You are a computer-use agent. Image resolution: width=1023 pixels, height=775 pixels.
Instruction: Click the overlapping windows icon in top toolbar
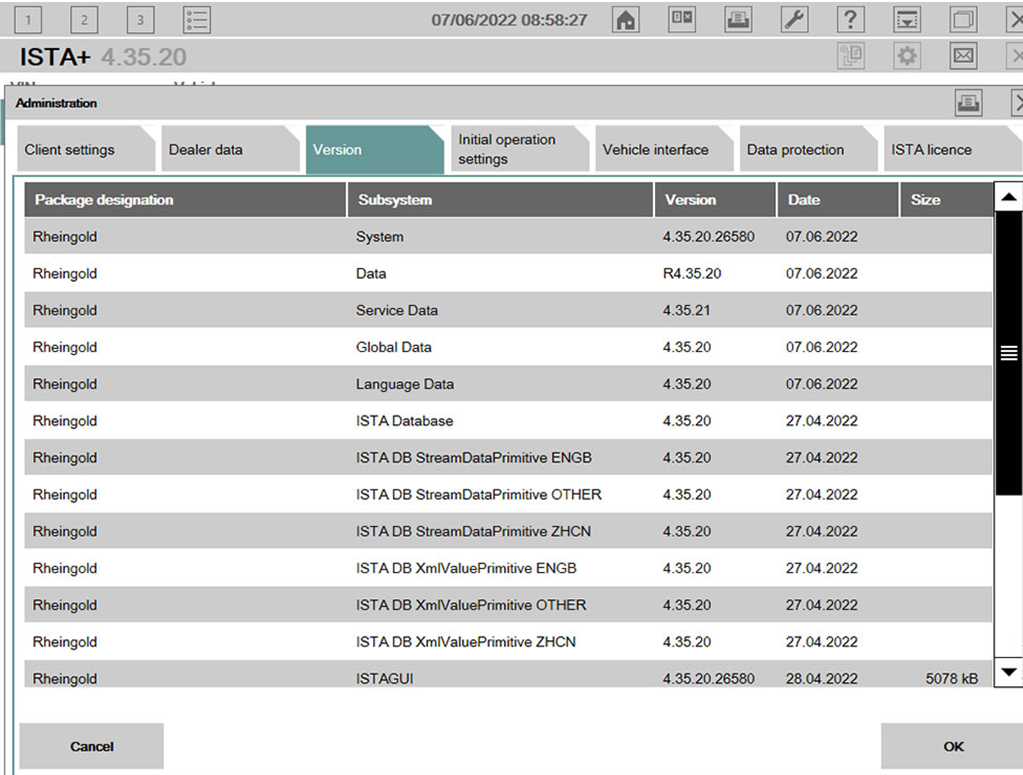(x=963, y=20)
